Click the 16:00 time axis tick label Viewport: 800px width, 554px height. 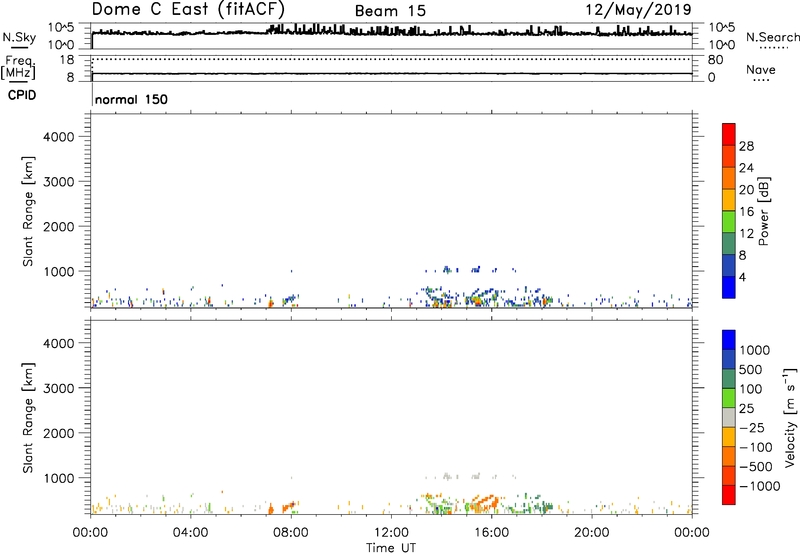tap(491, 533)
